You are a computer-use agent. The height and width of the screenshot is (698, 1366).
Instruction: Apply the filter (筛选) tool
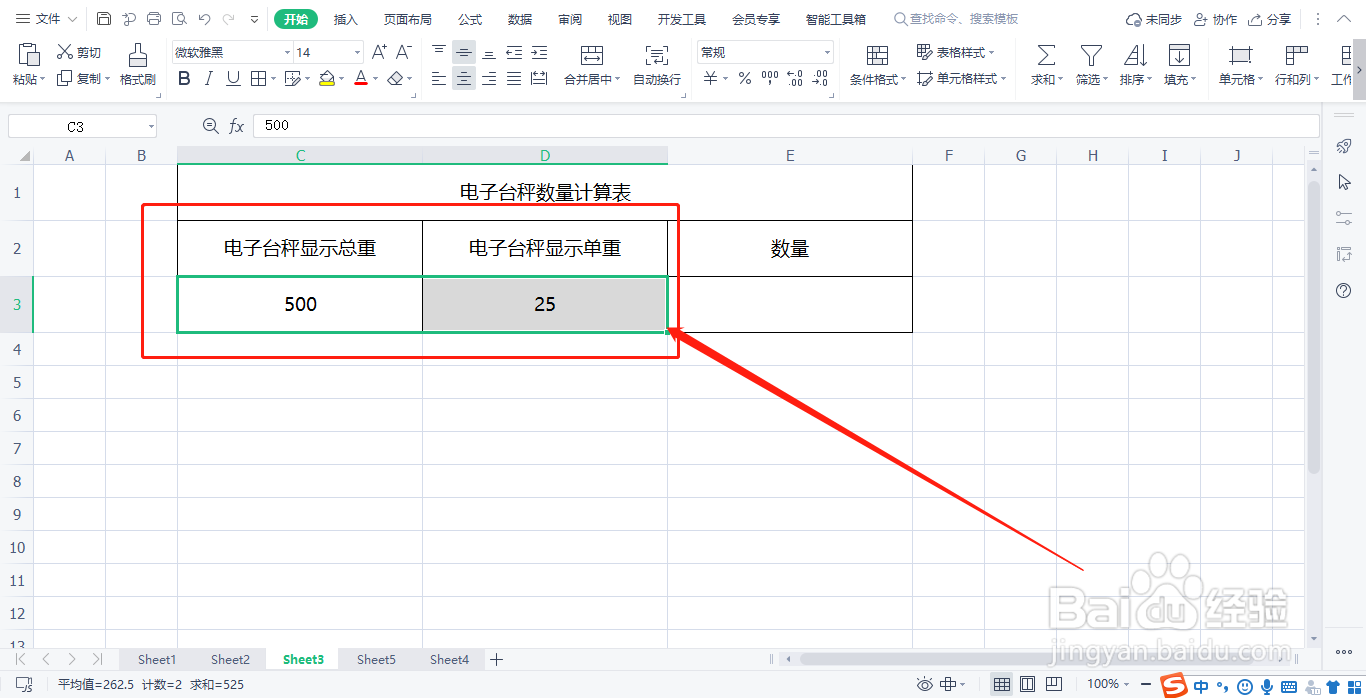[1089, 60]
